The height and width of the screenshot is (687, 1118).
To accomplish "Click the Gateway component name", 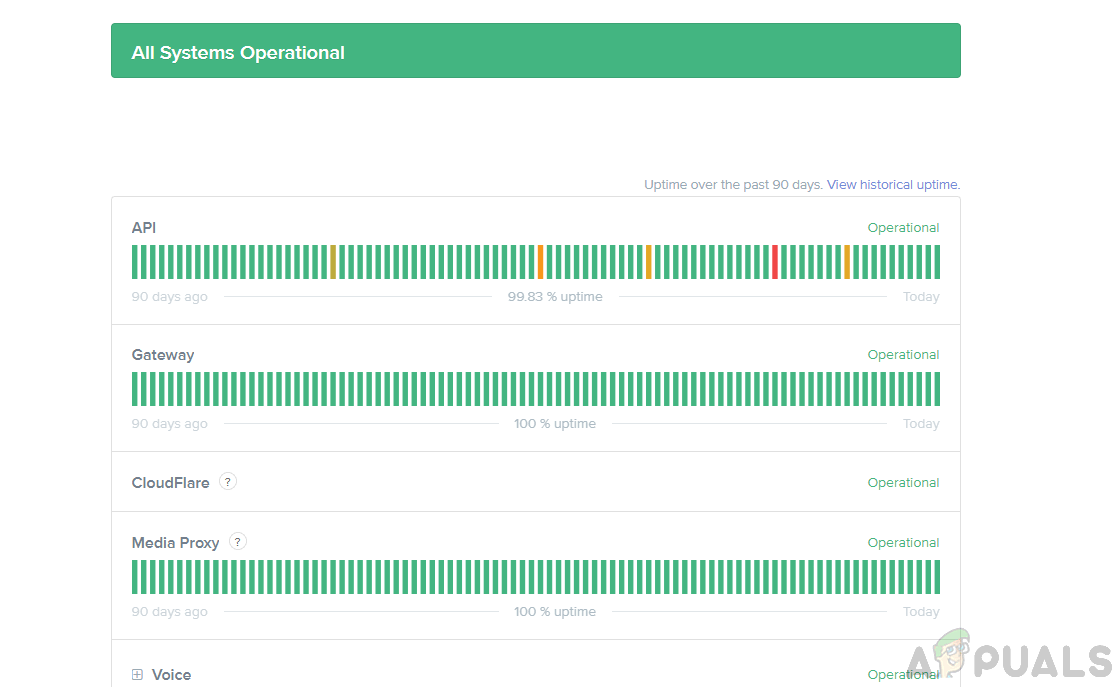I will pyautogui.click(x=163, y=355).
